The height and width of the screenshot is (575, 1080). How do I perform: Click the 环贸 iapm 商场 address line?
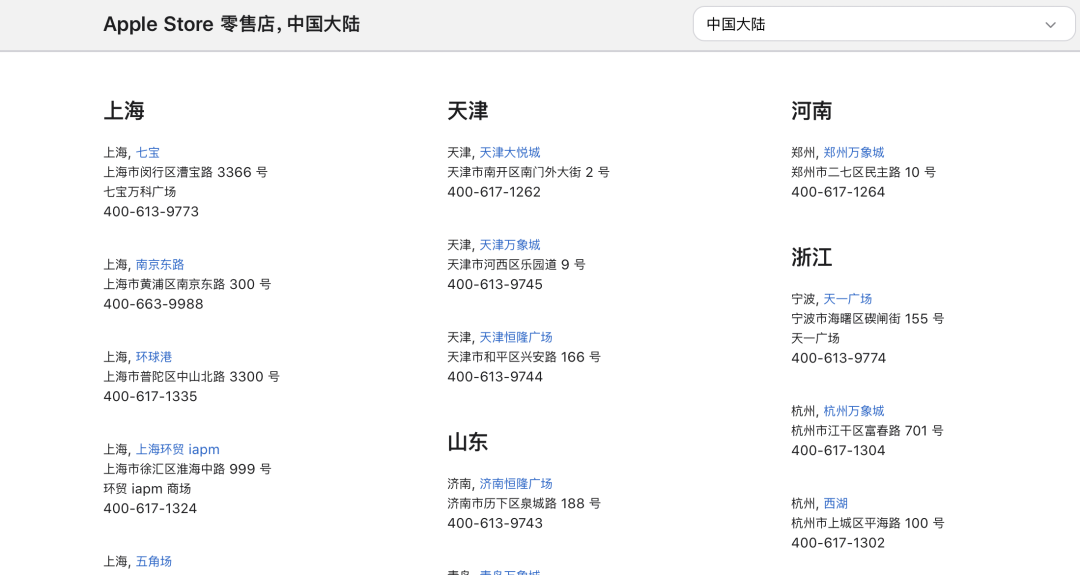pos(147,488)
